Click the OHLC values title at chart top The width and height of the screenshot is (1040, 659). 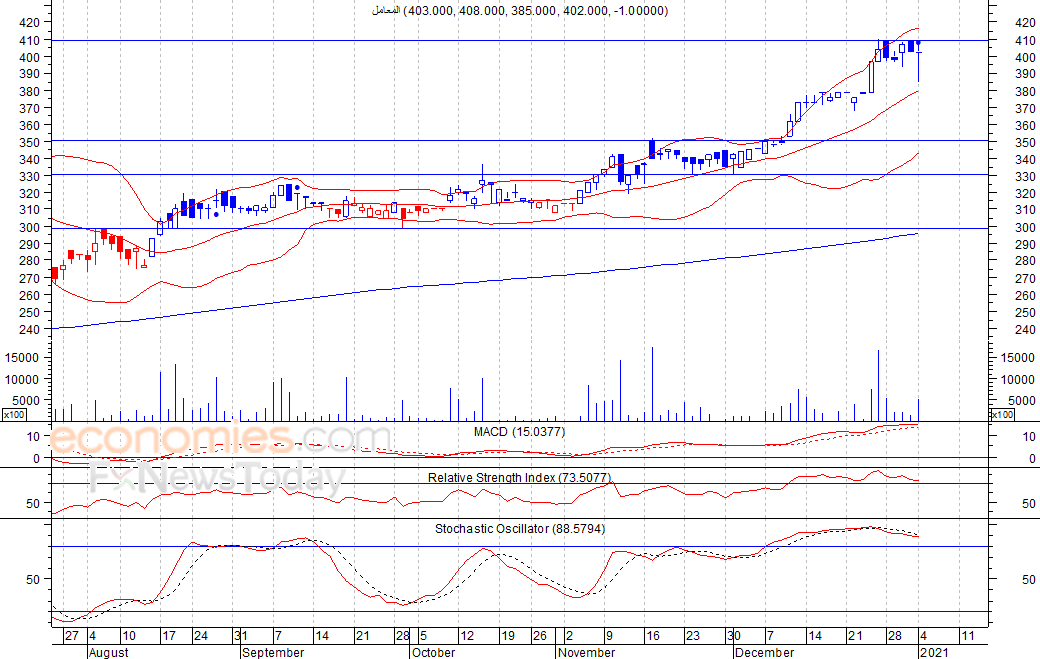tap(519, 11)
